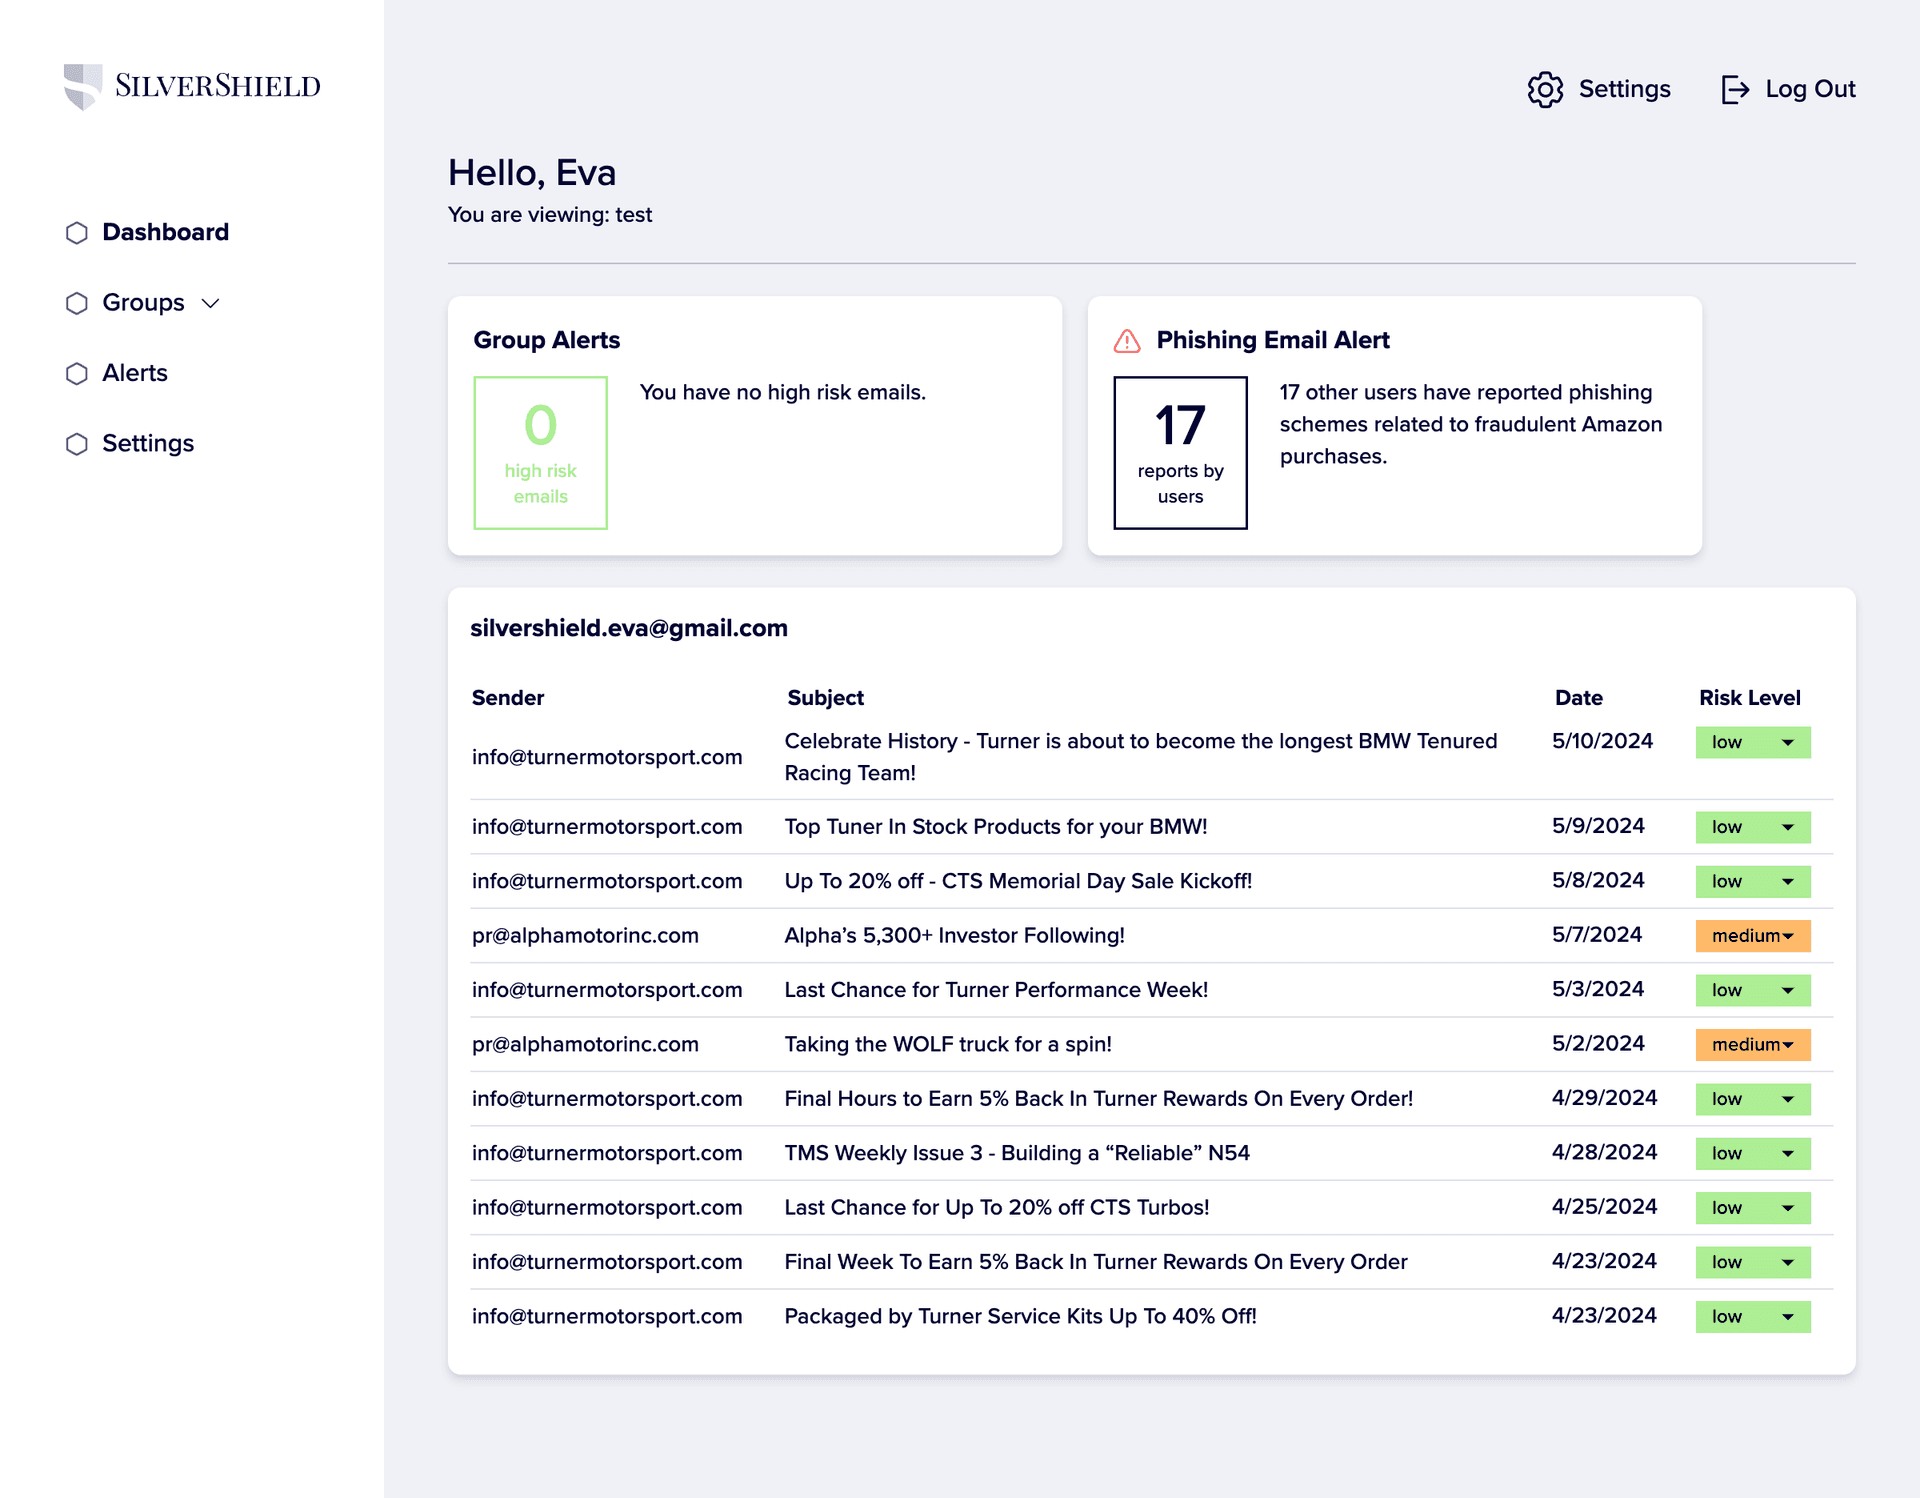Screen dimensions: 1920x1498
Task: Open the Groups menu item
Action: pos(143,303)
